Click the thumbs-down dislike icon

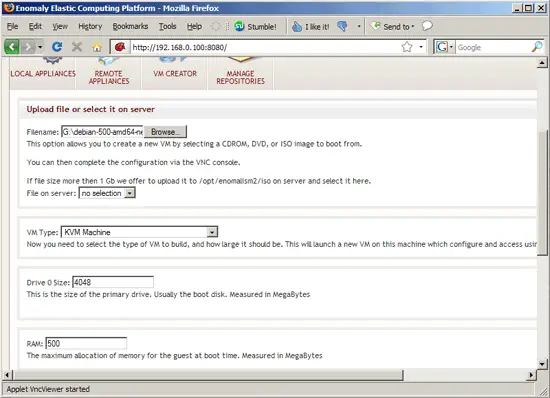coord(342,26)
